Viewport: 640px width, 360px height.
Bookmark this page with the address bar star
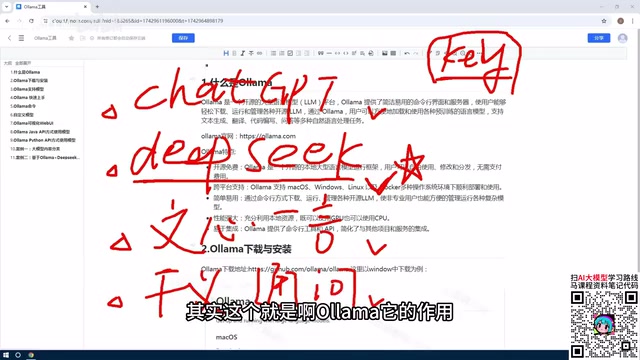[x=604, y=21]
